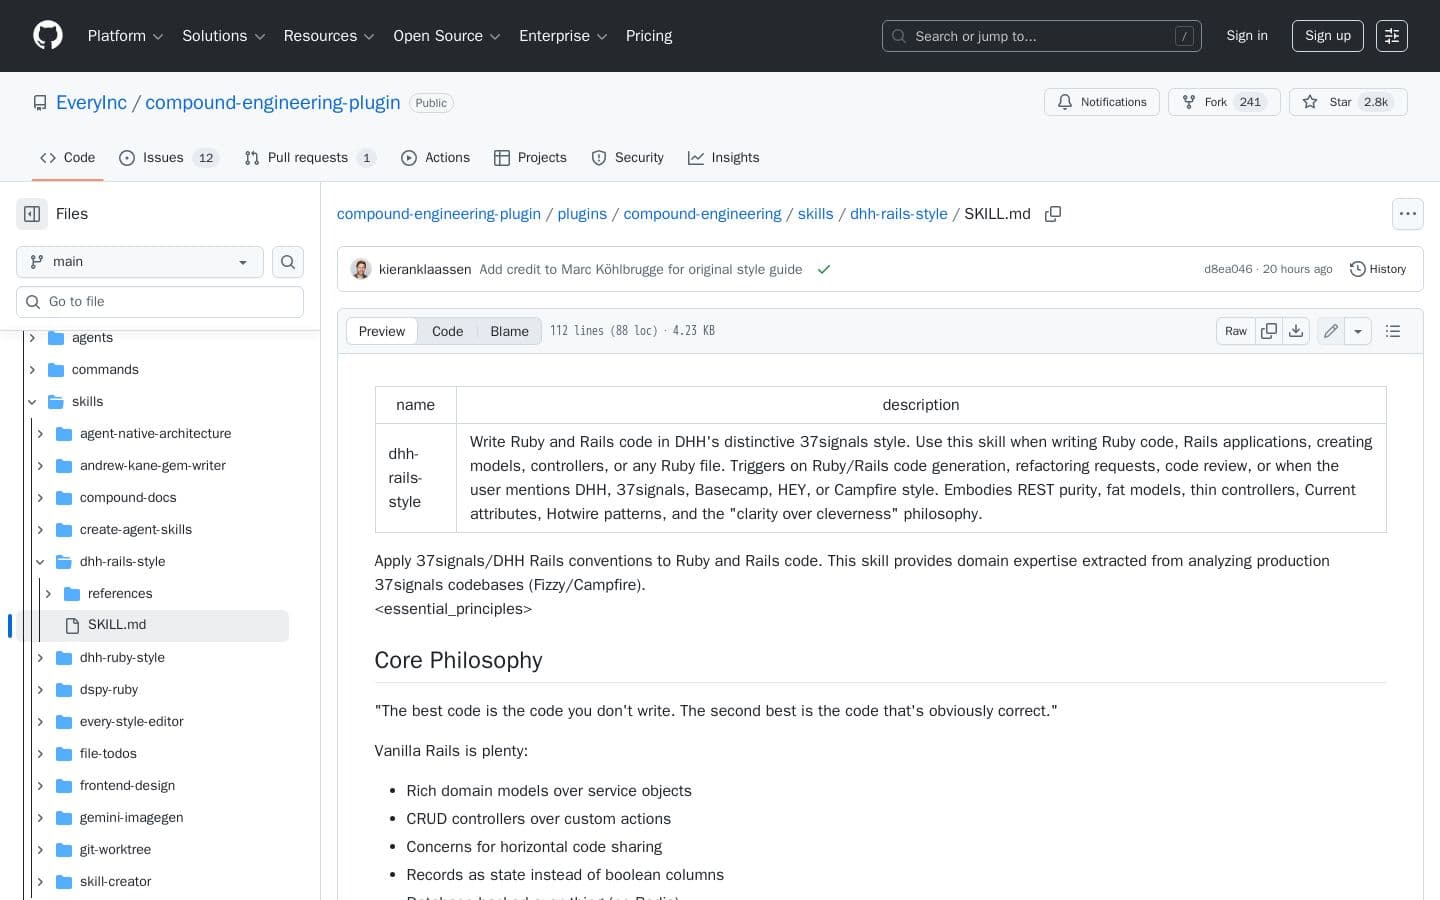The height and width of the screenshot is (900, 1440).
Task: Expand the references folder
Action: [x=48, y=593]
